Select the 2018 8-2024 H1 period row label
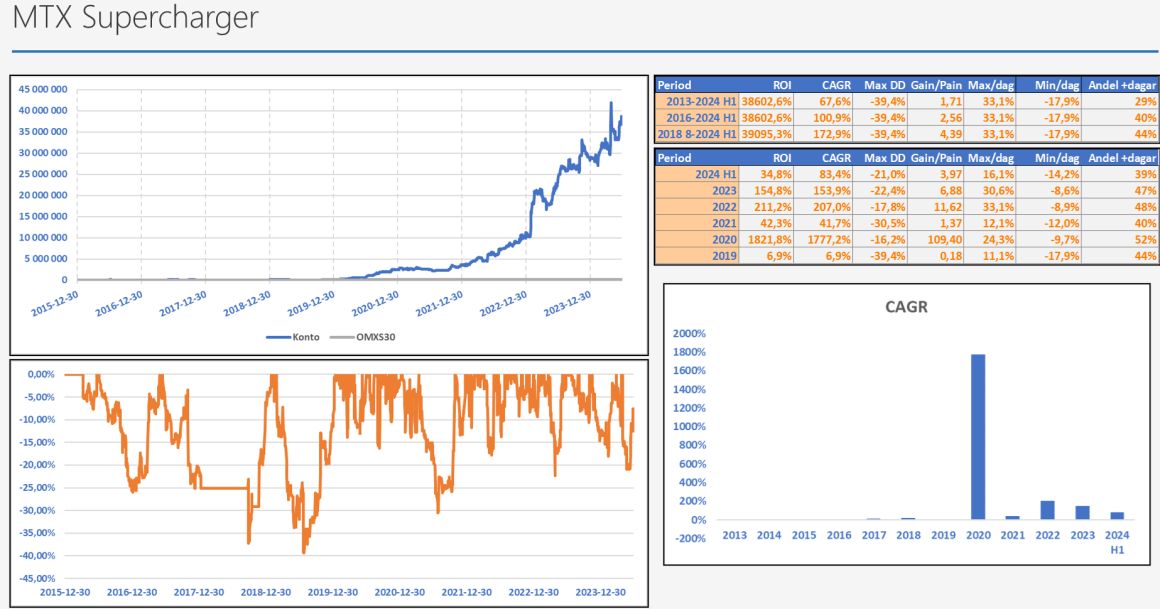The image size is (1160, 609). click(697, 134)
